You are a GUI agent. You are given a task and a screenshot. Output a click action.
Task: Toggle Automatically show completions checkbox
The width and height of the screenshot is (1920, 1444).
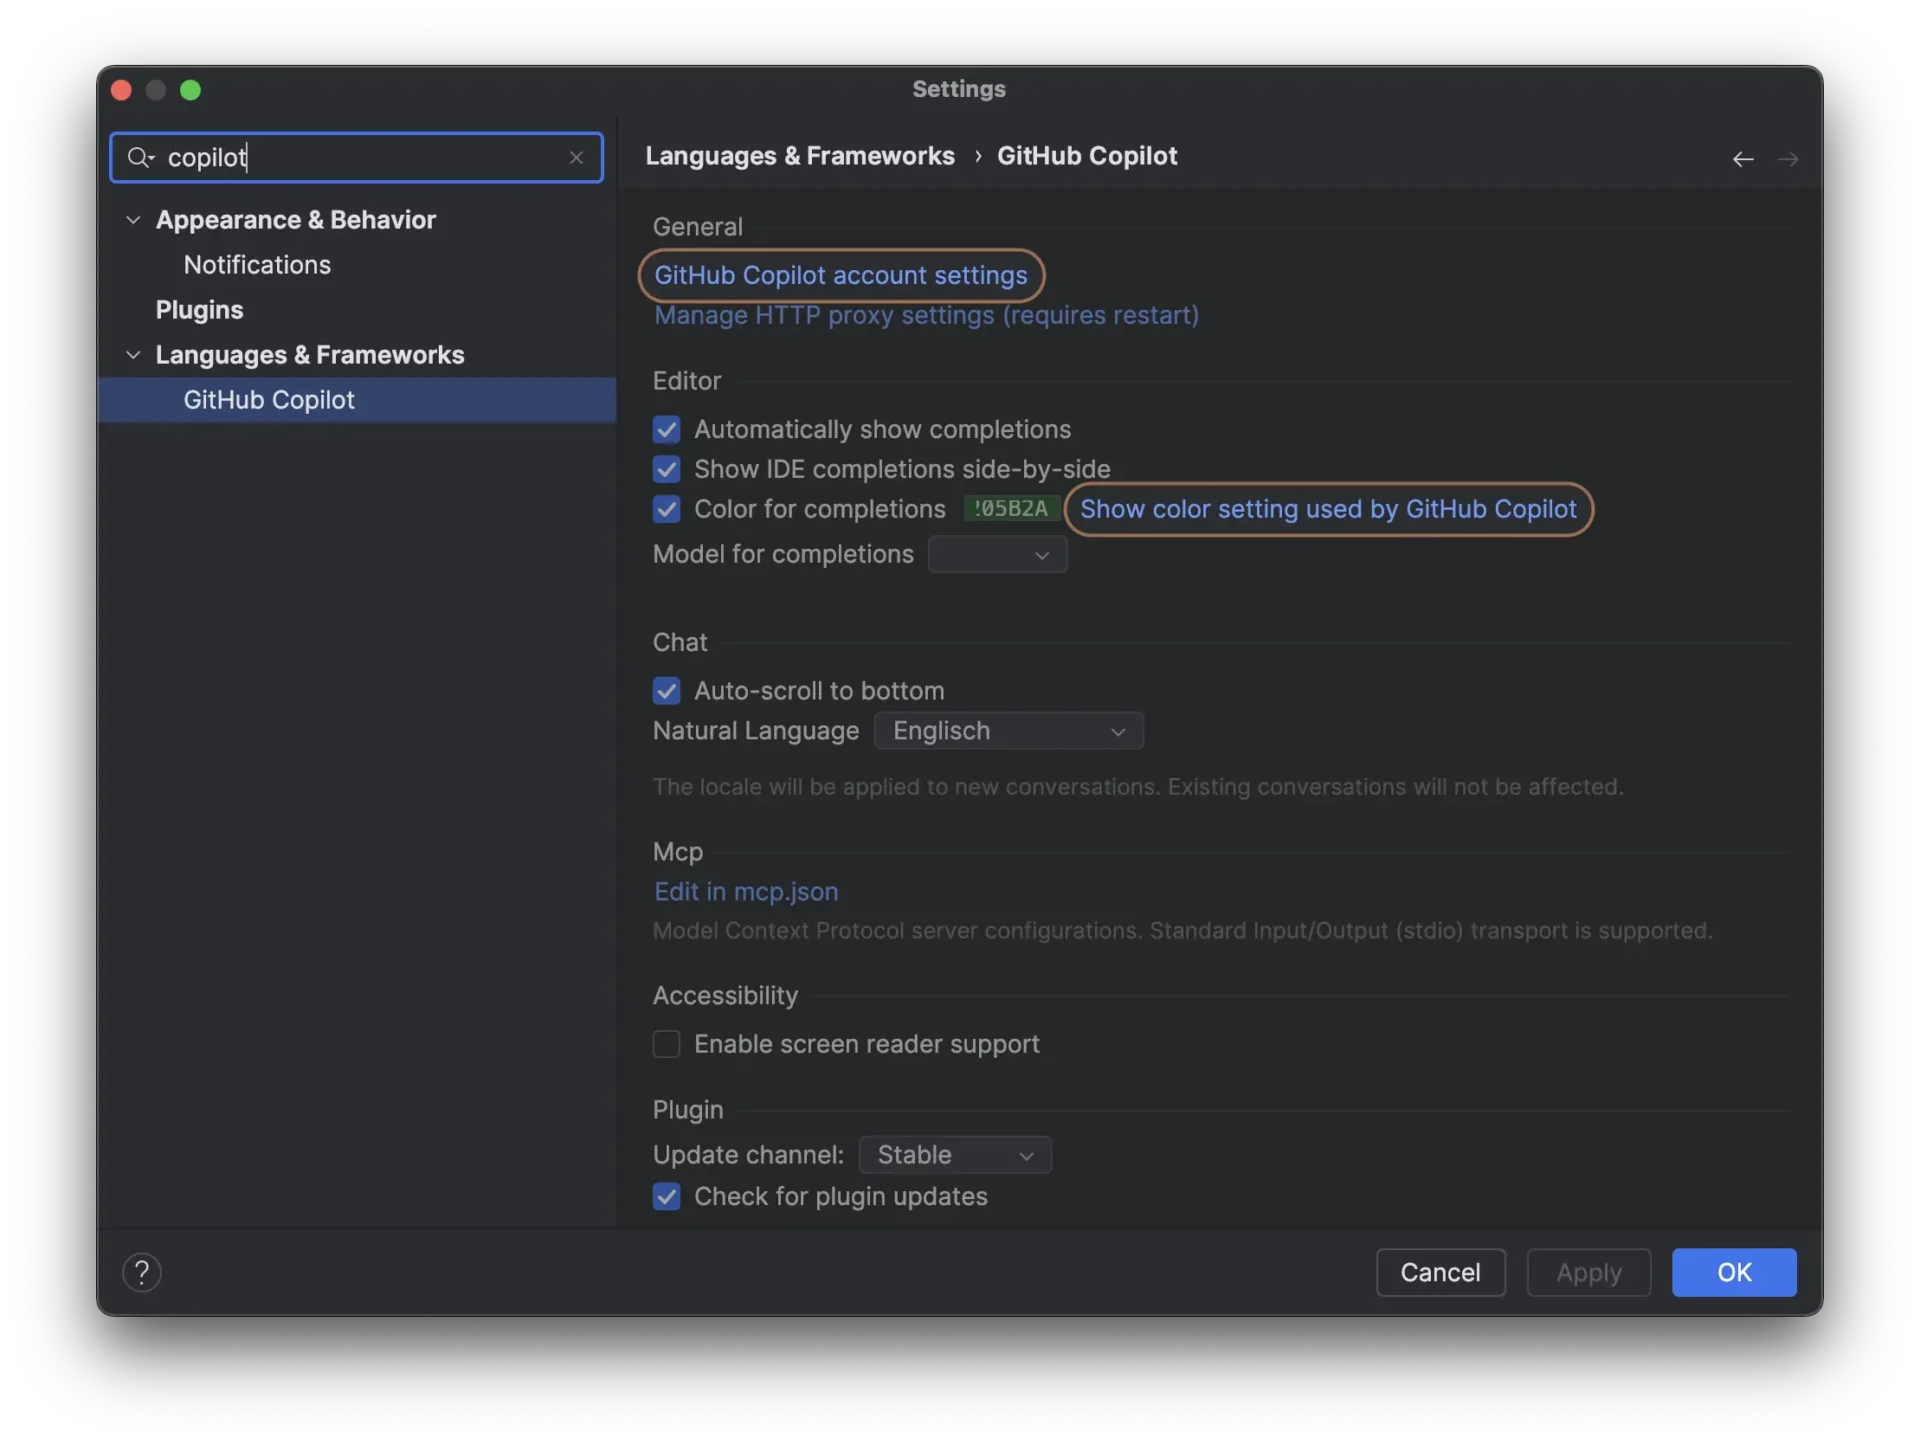pyautogui.click(x=666, y=429)
